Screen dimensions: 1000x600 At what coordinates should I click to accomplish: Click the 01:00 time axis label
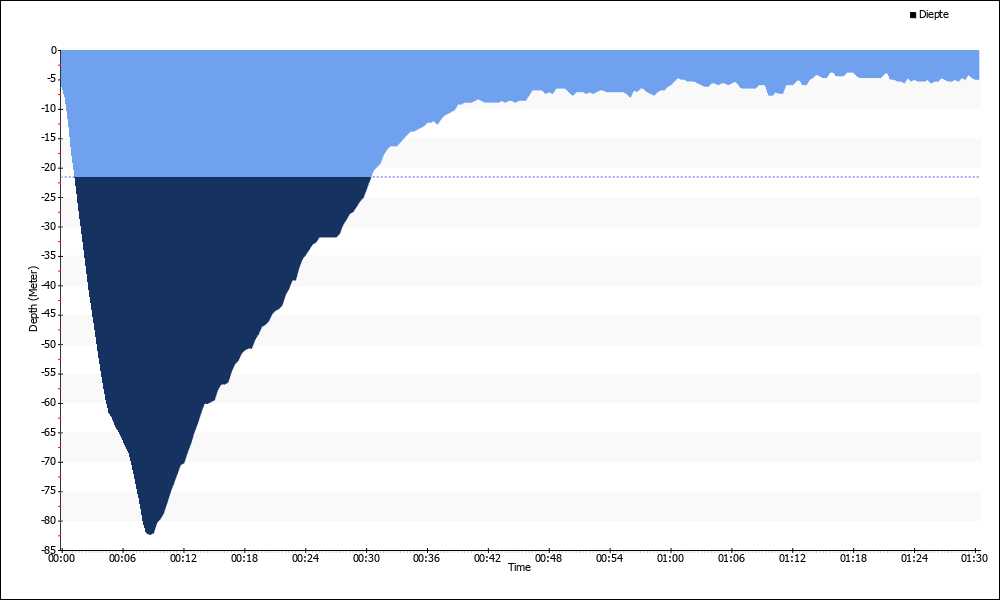(x=670, y=559)
